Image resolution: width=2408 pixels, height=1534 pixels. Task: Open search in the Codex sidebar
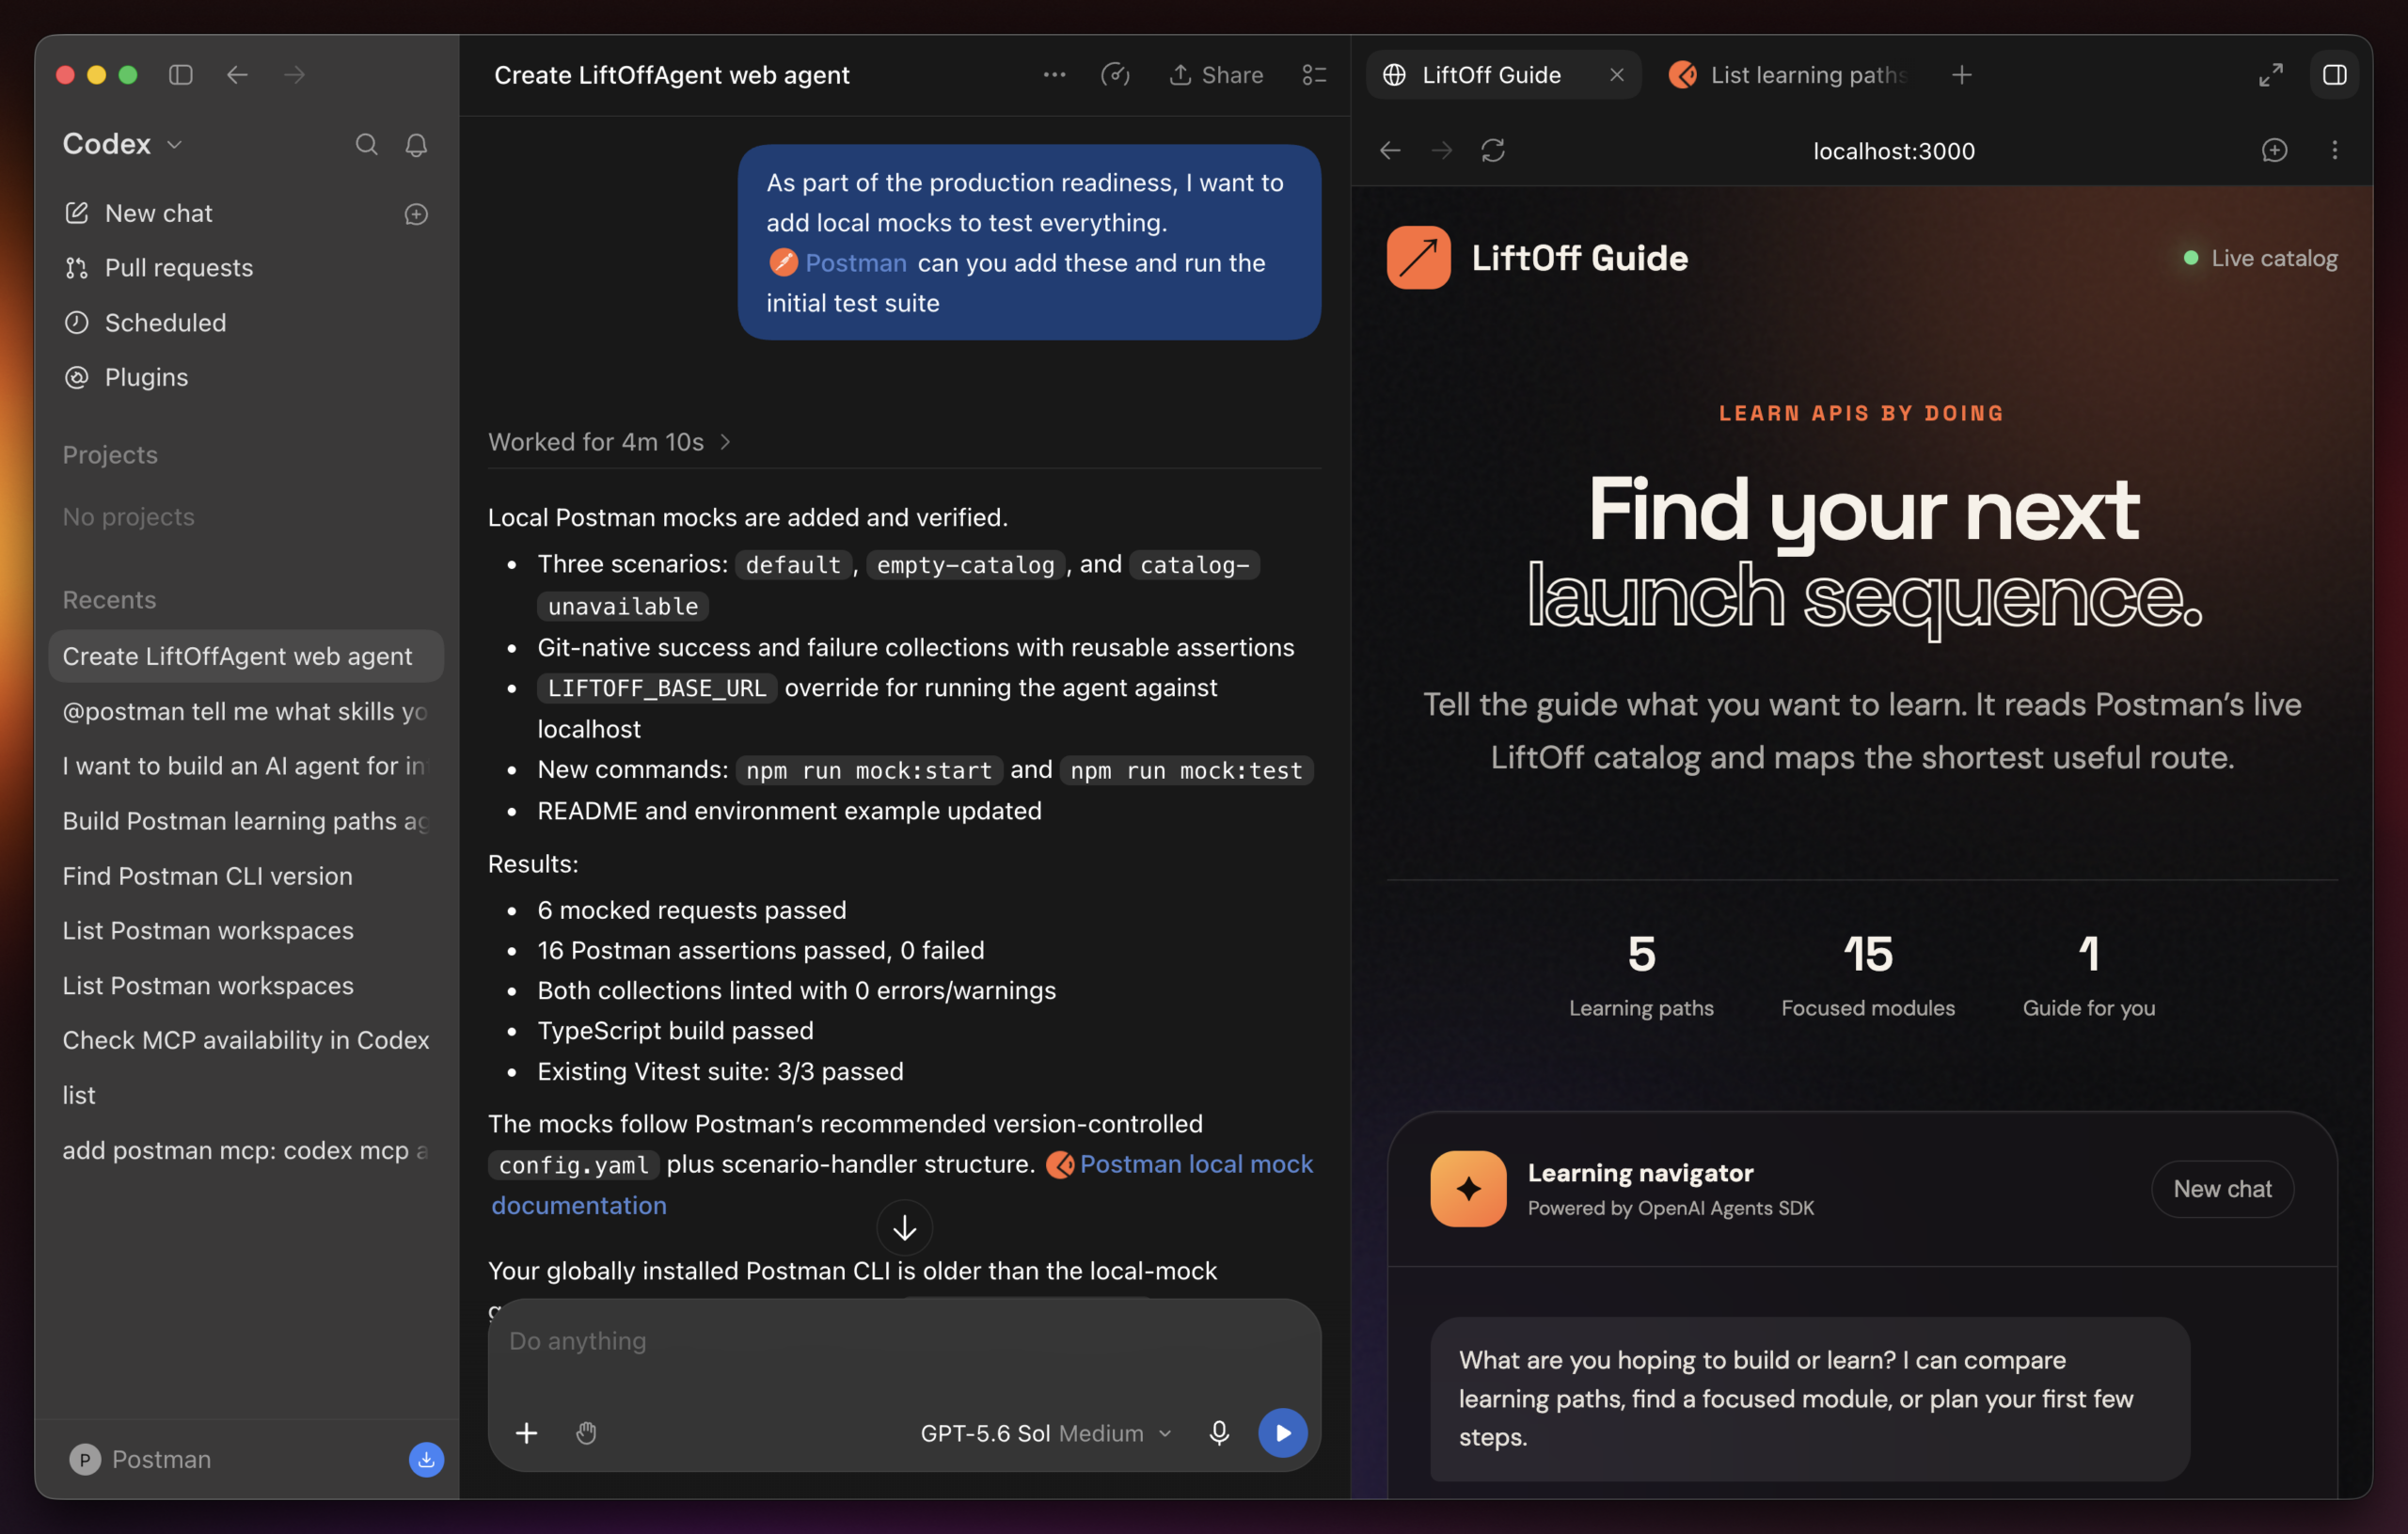(x=367, y=145)
